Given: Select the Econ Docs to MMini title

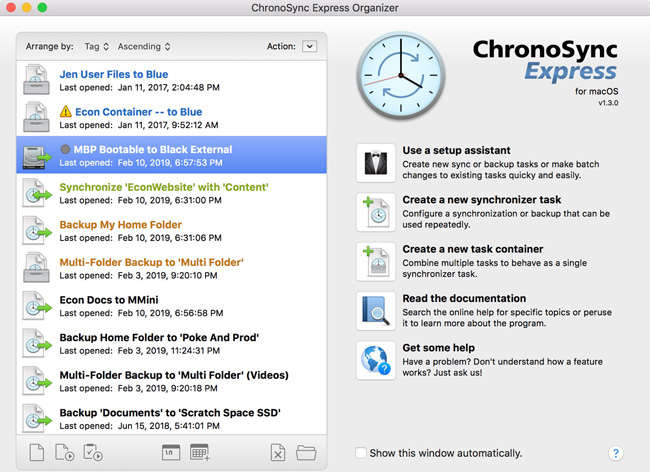Looking at the screenshot, I should coord(109,300).
